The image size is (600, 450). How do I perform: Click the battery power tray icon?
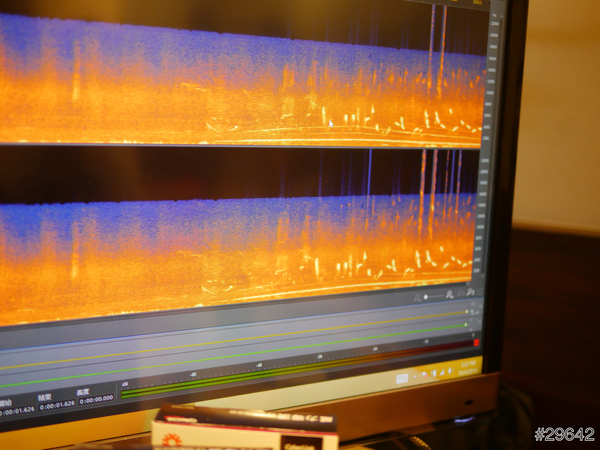[434, 373]
